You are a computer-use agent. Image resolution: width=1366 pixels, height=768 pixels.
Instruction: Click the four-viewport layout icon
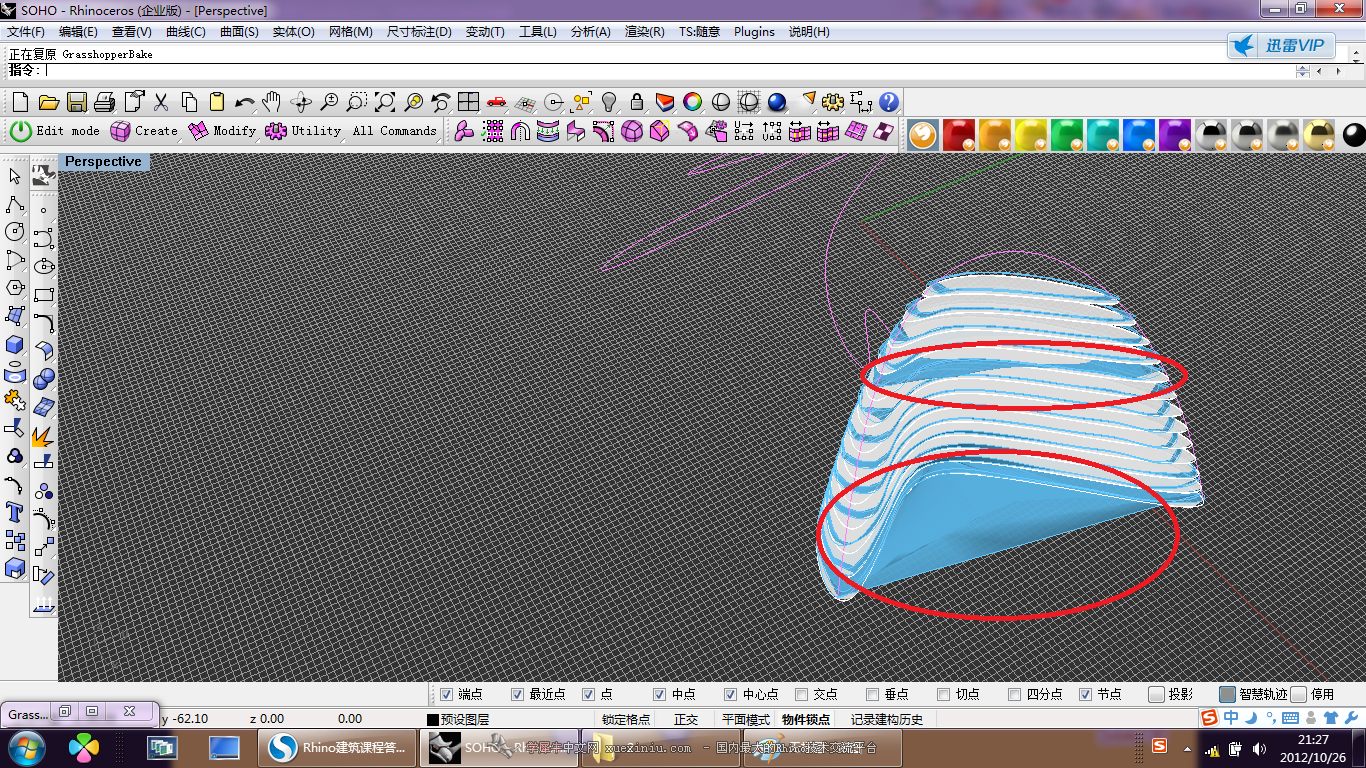click(x=468, y=102)
